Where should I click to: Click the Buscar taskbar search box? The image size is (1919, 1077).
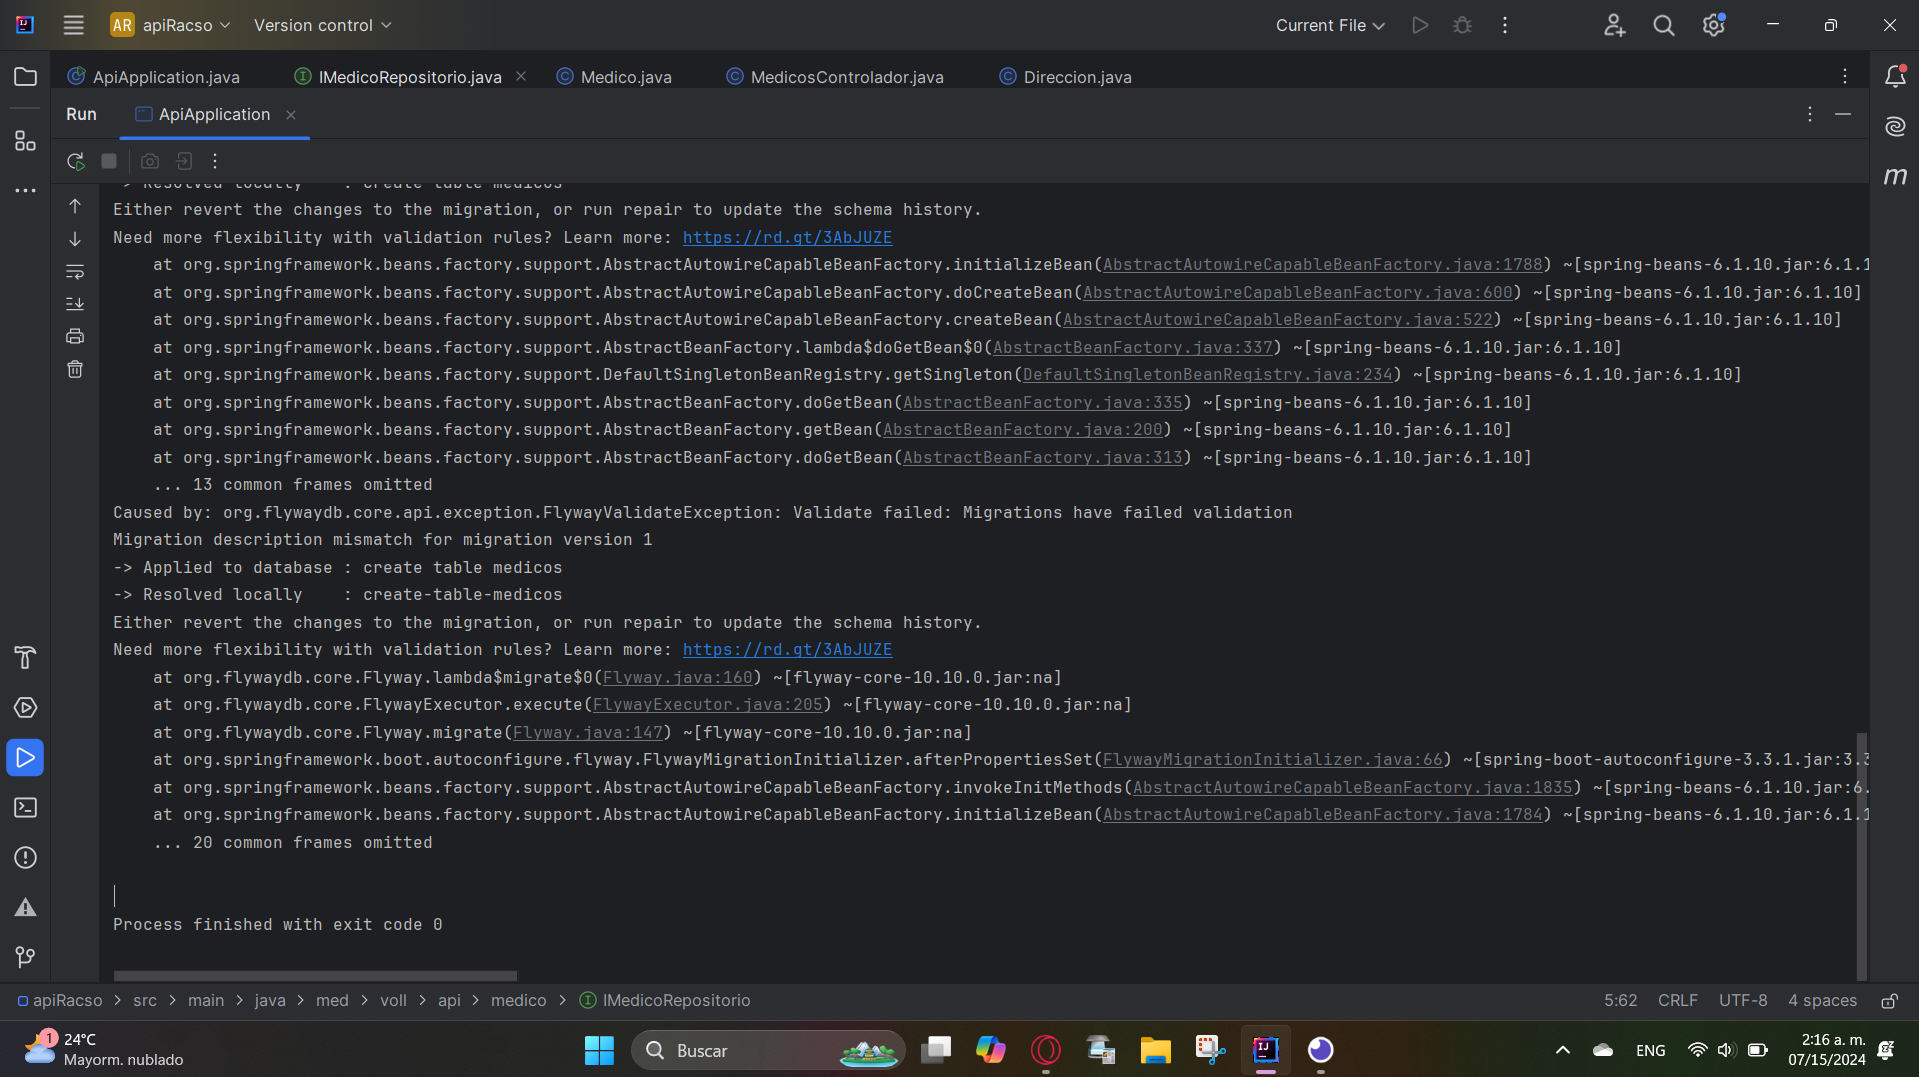click(768, 1050)
